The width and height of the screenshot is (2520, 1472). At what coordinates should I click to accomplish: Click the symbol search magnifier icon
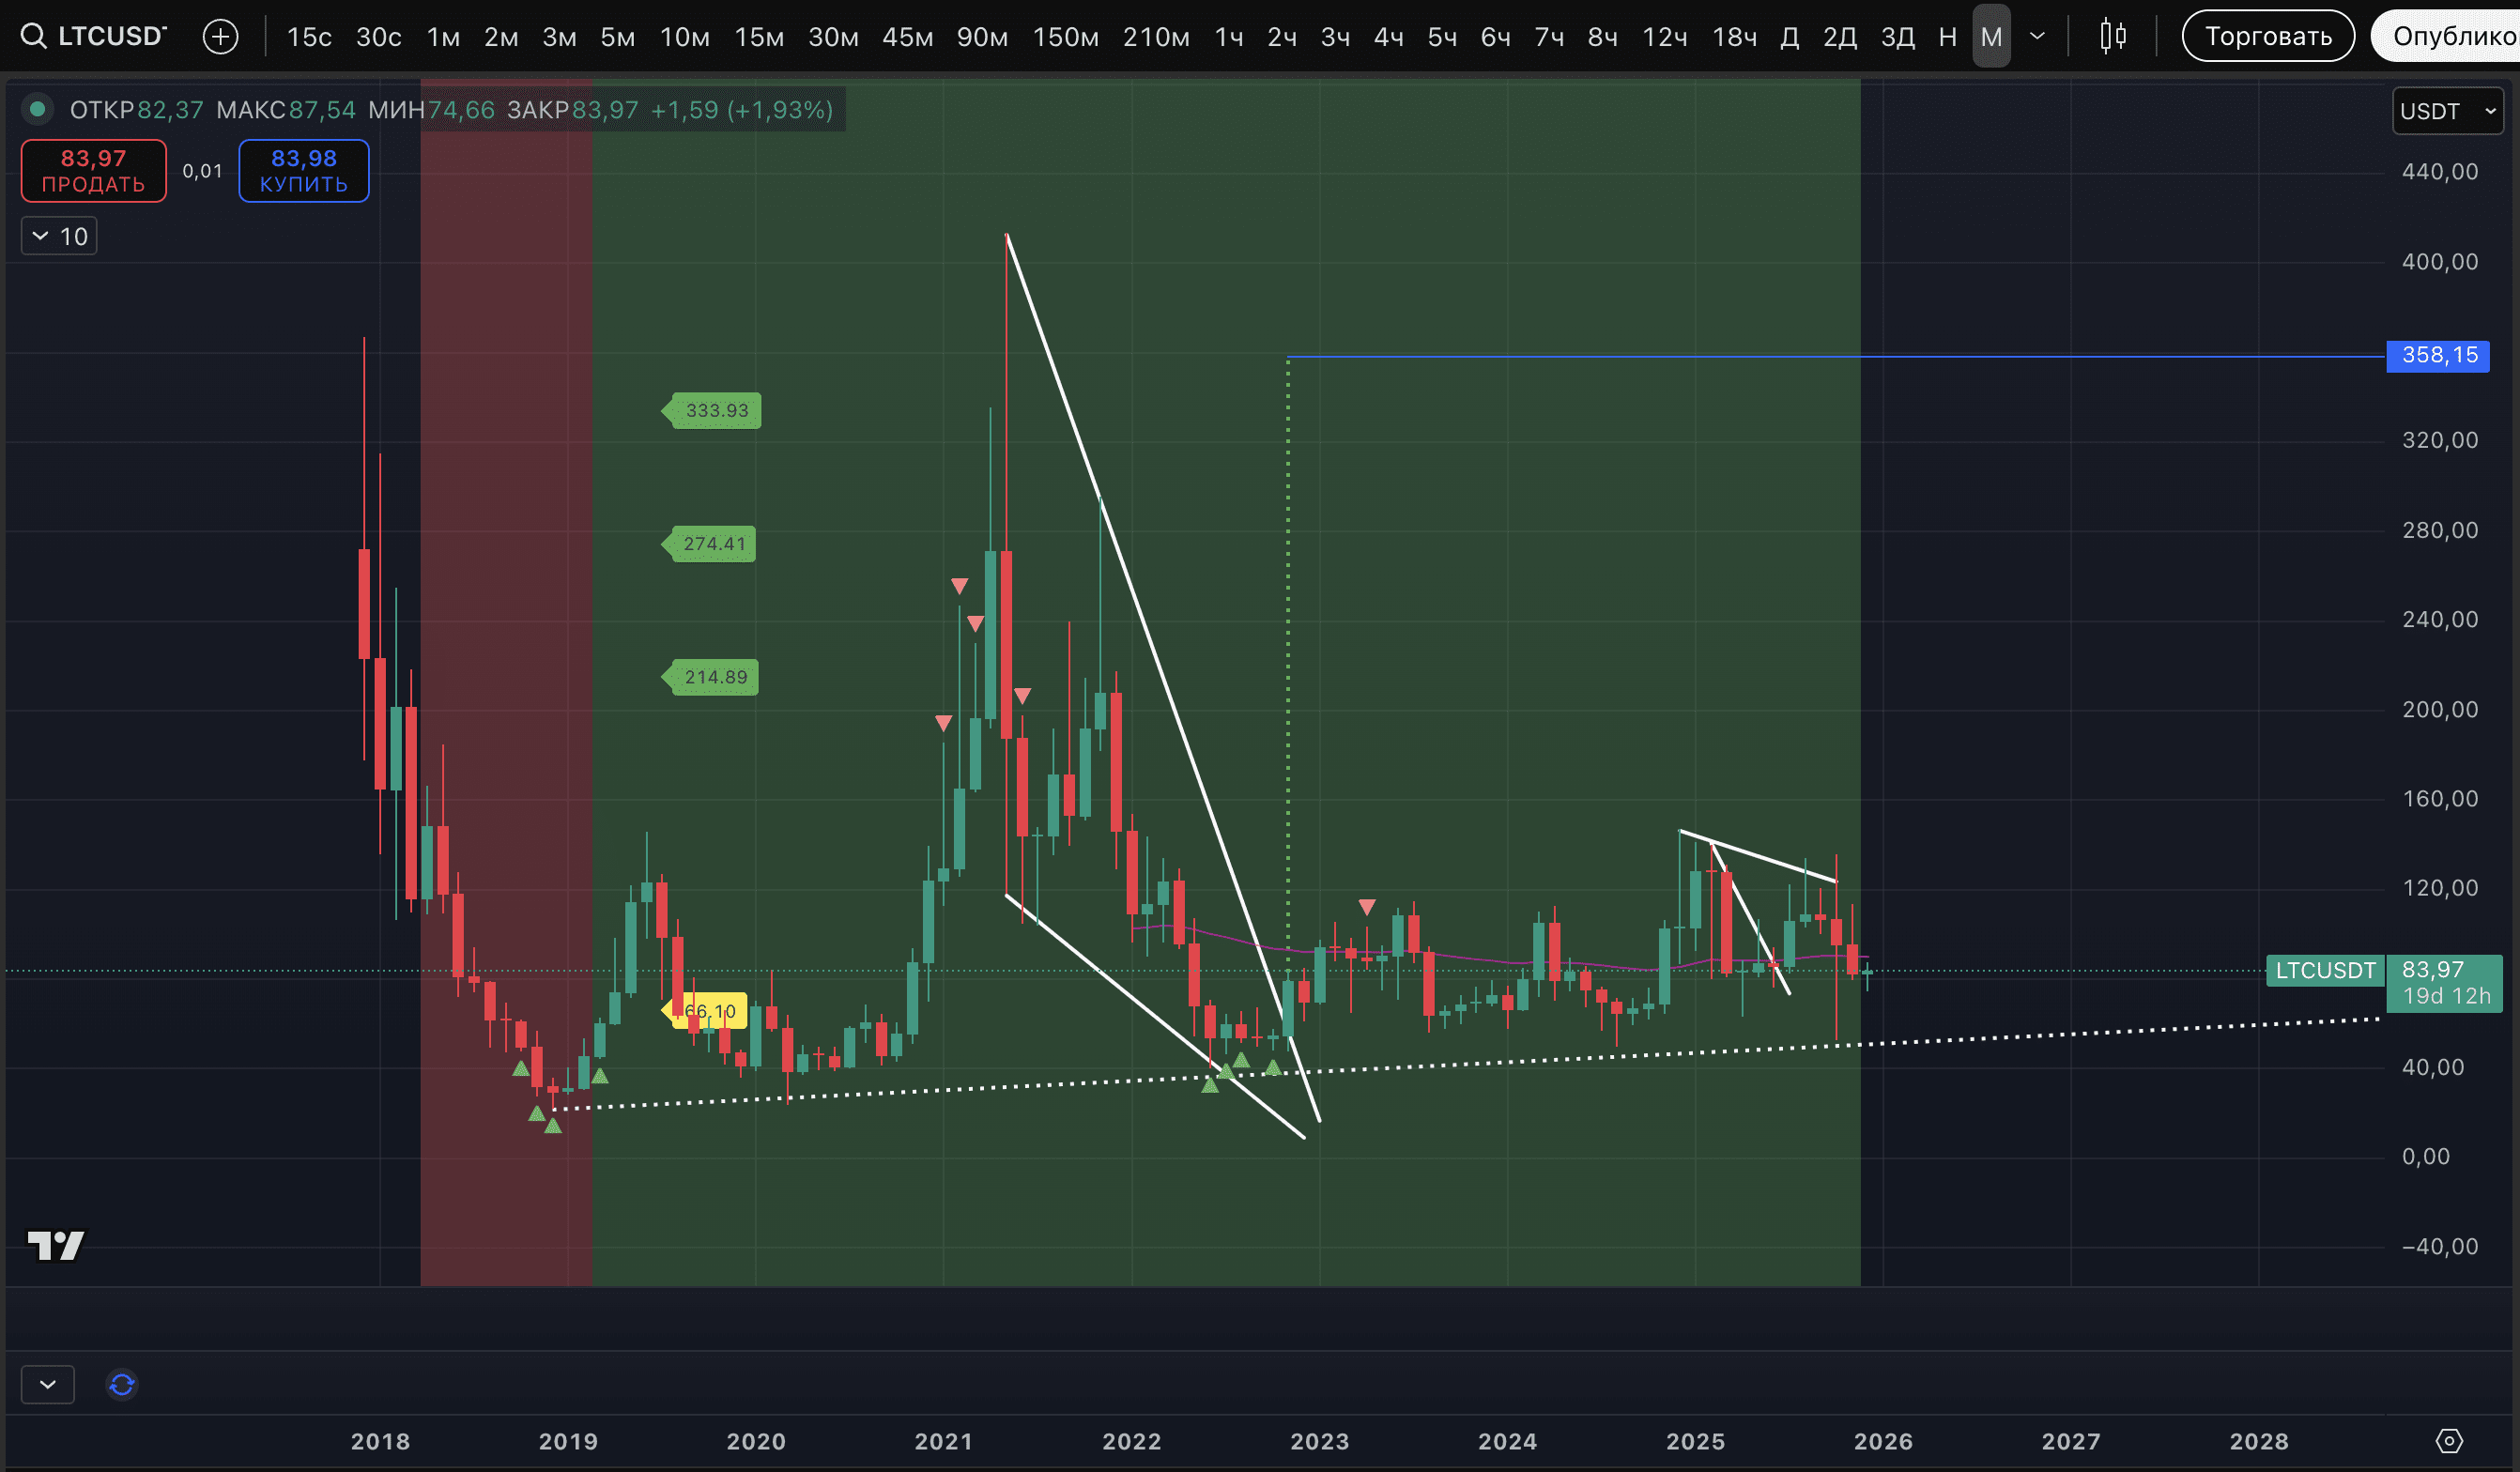pyautogui.click(x=33, y=37)
